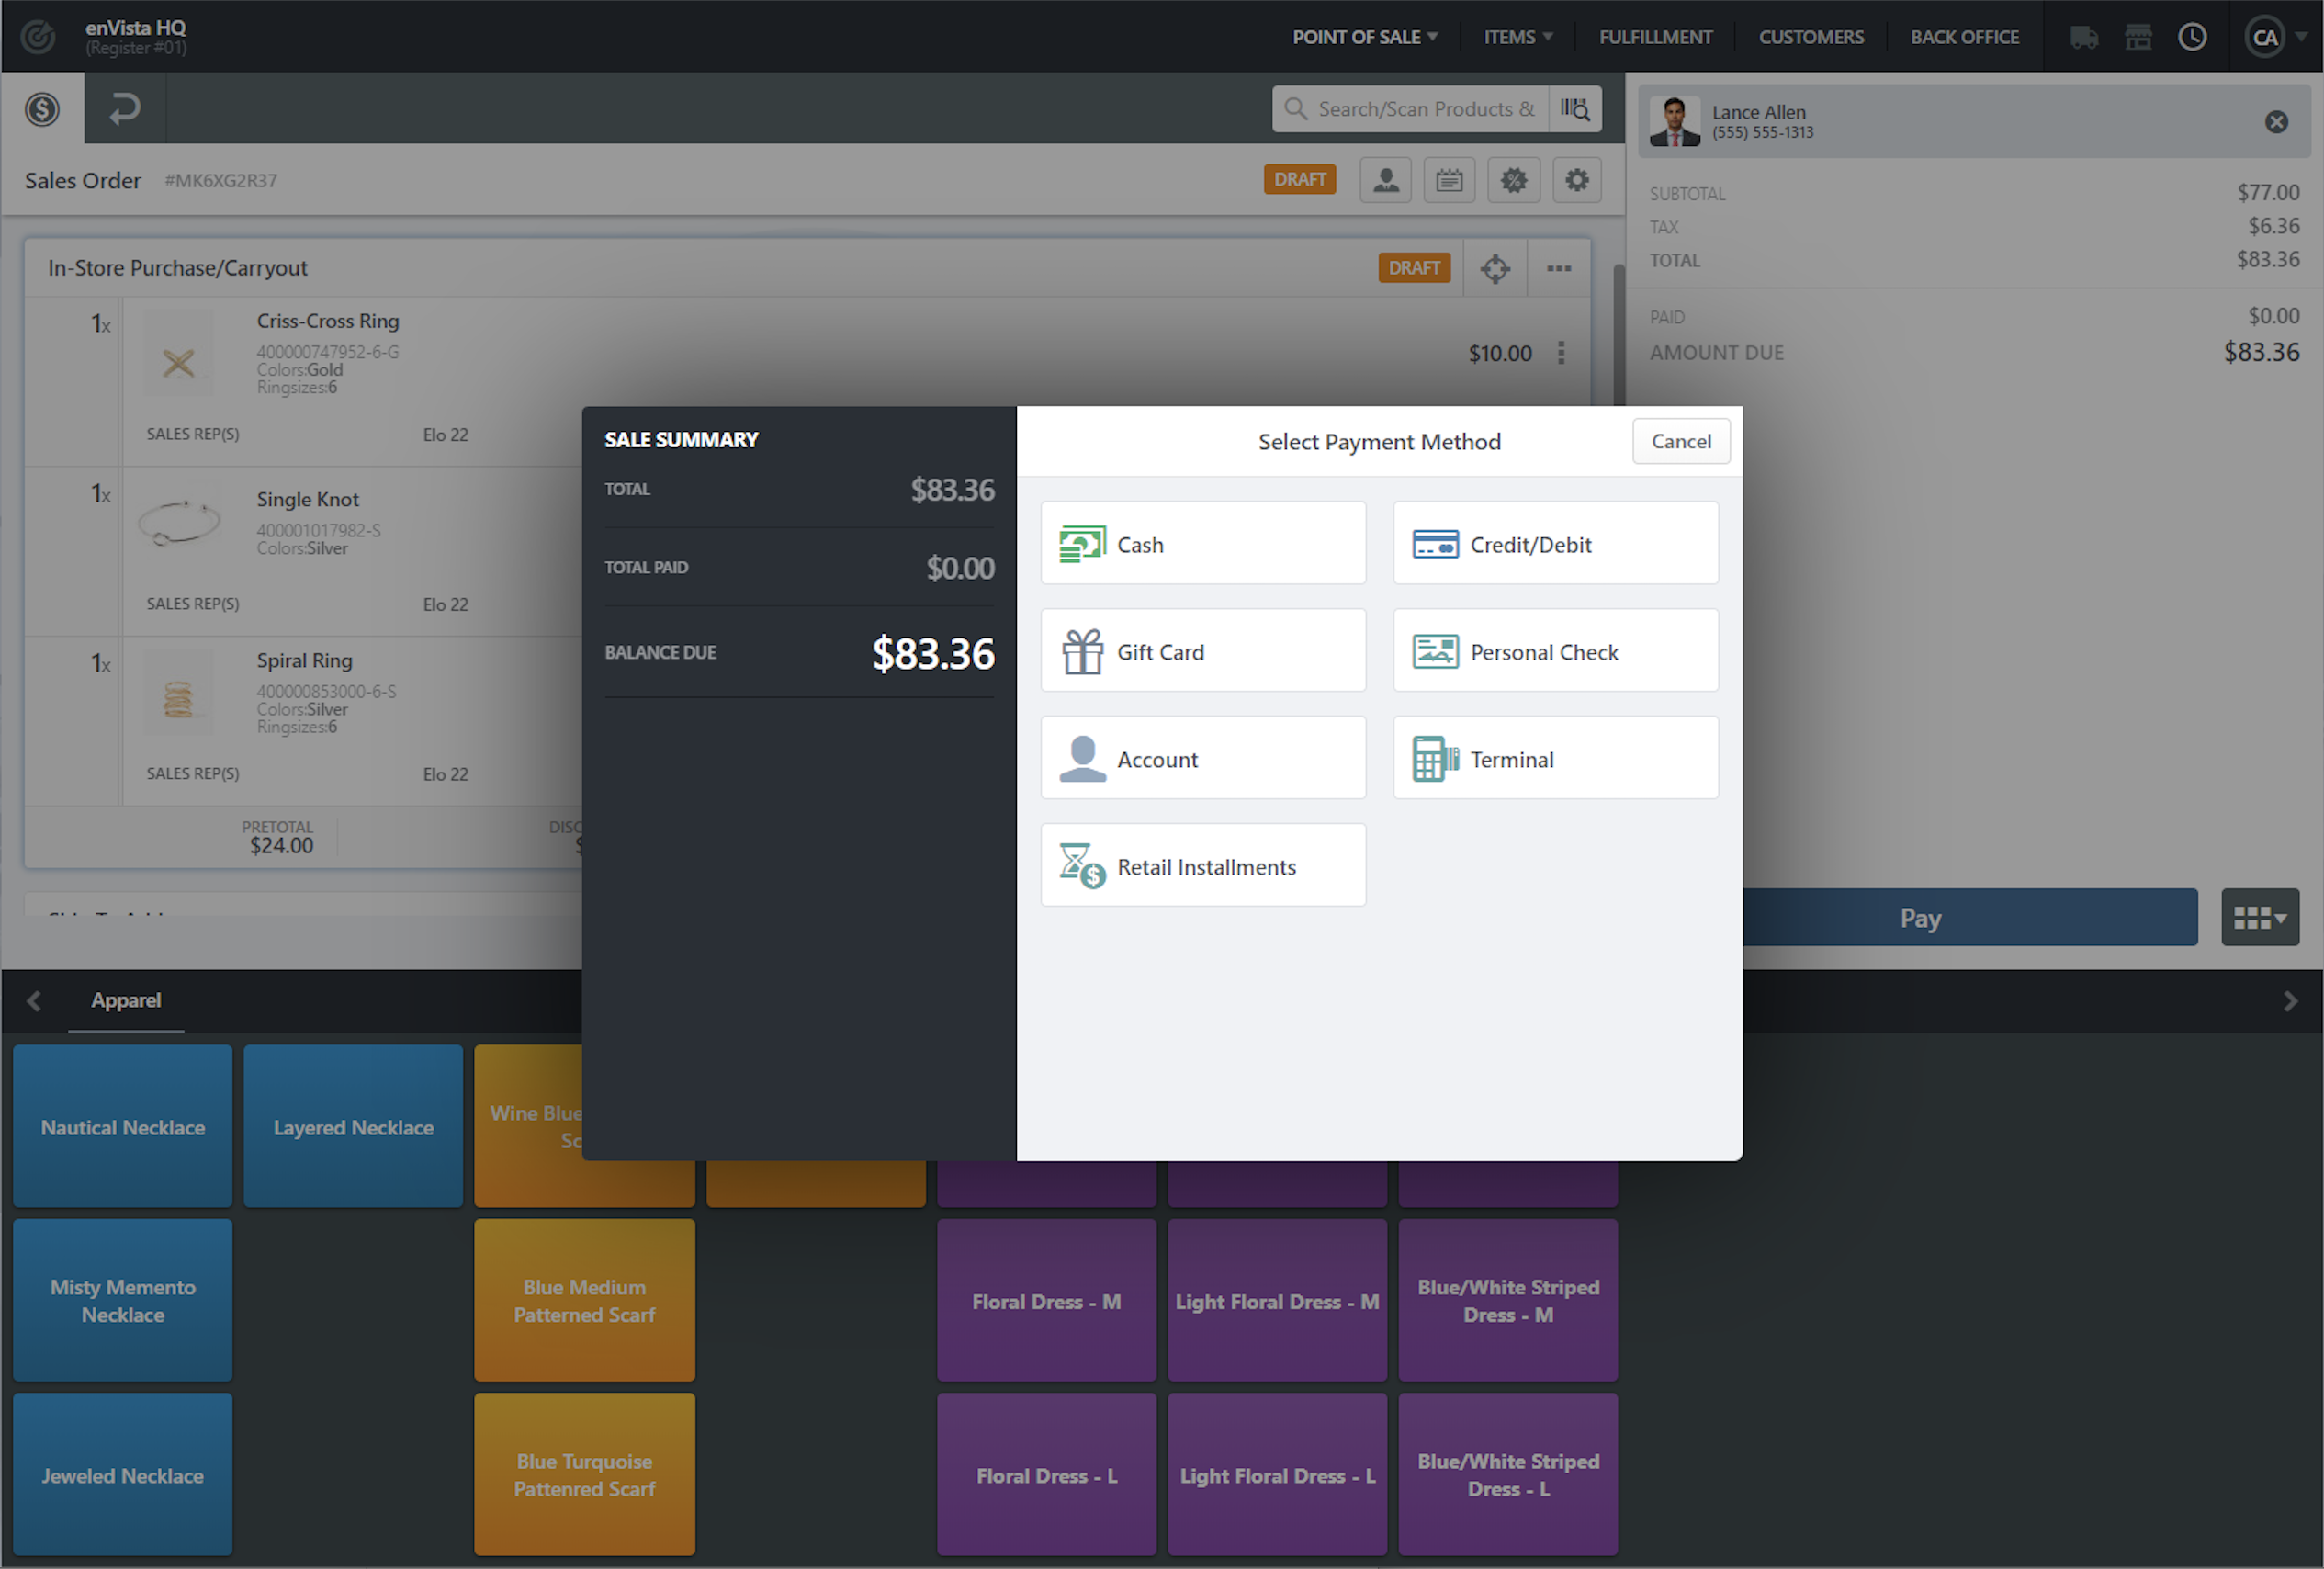Click the delivery truck icon

[2084, 37]
